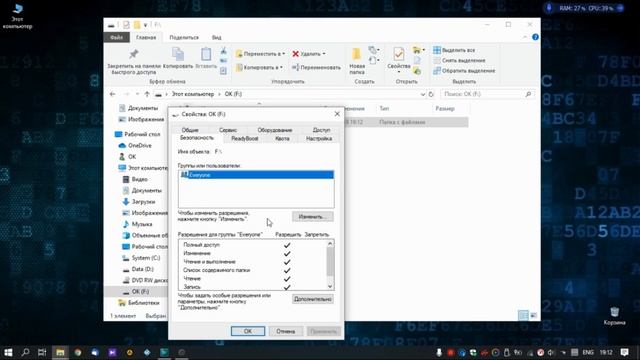The height and width of the screenshot is (360, 640).
Task: Click the Copy icon in ribbon
Action: click(x=178, y=54)
